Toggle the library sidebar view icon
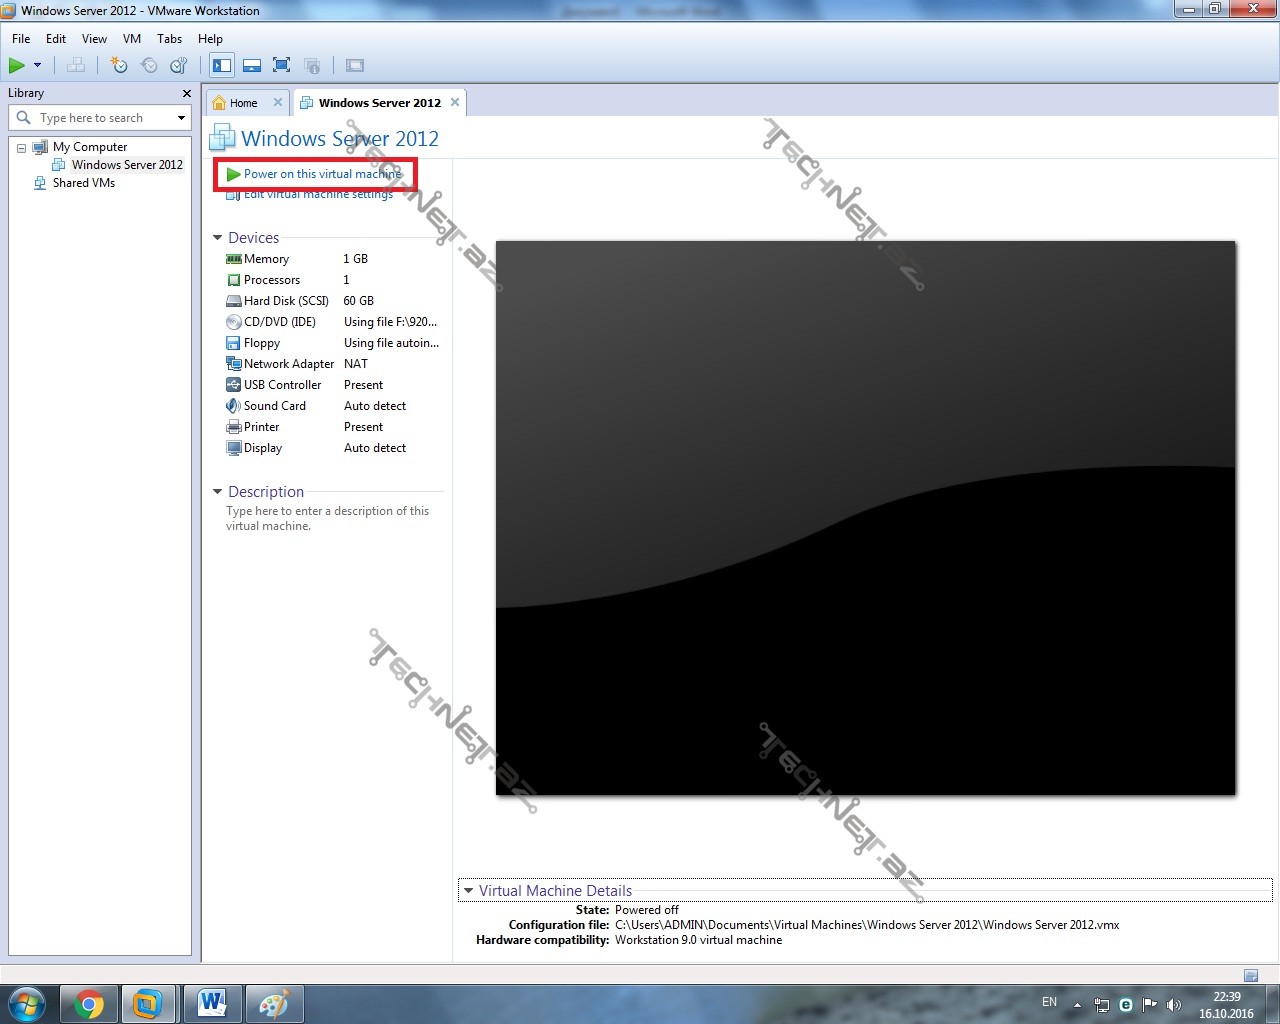Image resolution: width=1280 pixels, height=1024 pixels. (222, 66)
